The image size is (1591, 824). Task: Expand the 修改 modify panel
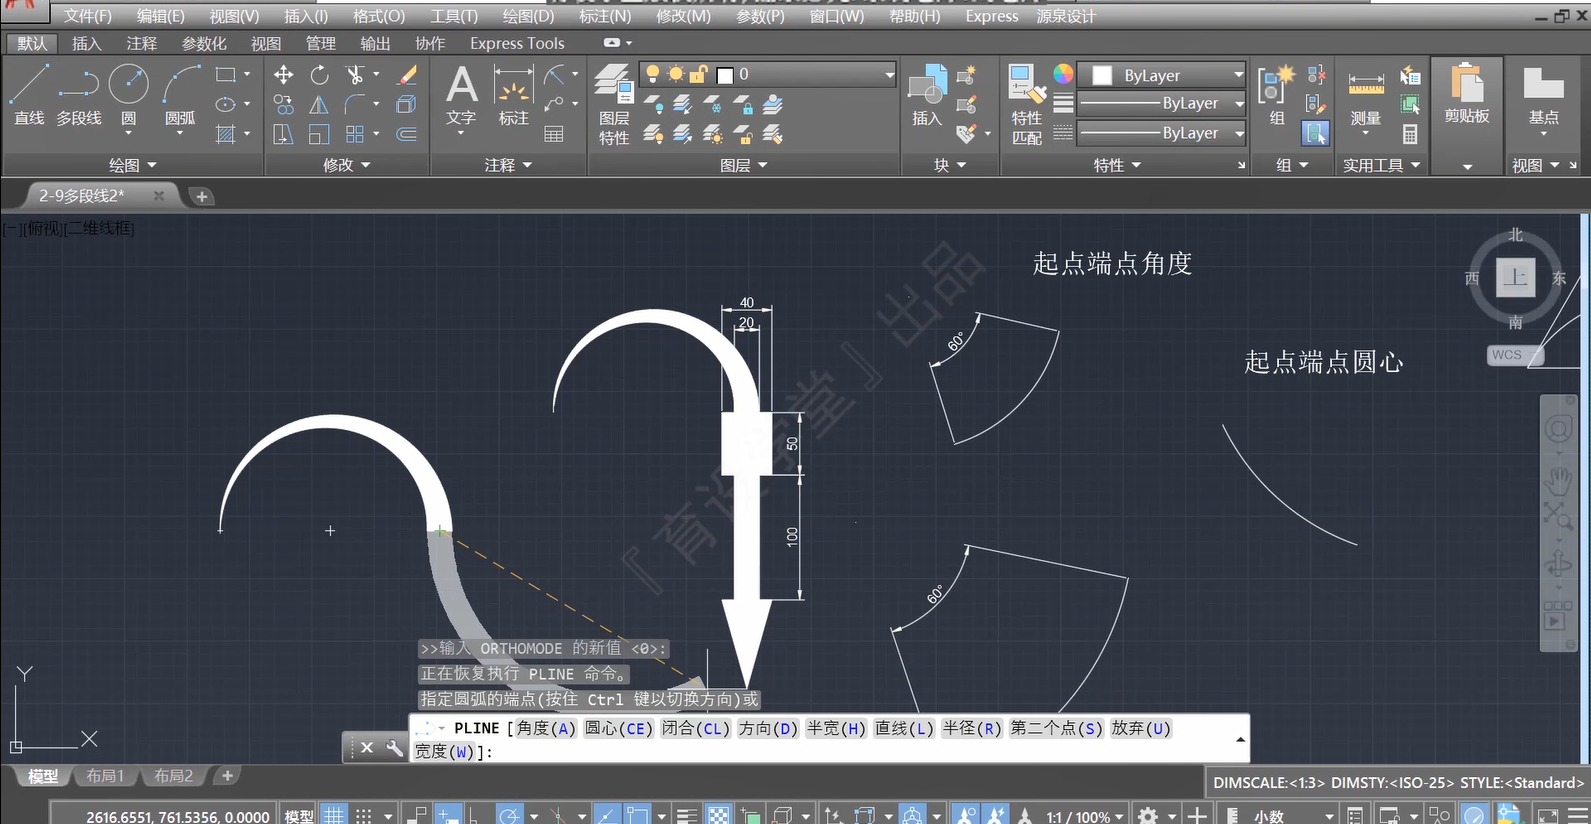pos(347,165)
